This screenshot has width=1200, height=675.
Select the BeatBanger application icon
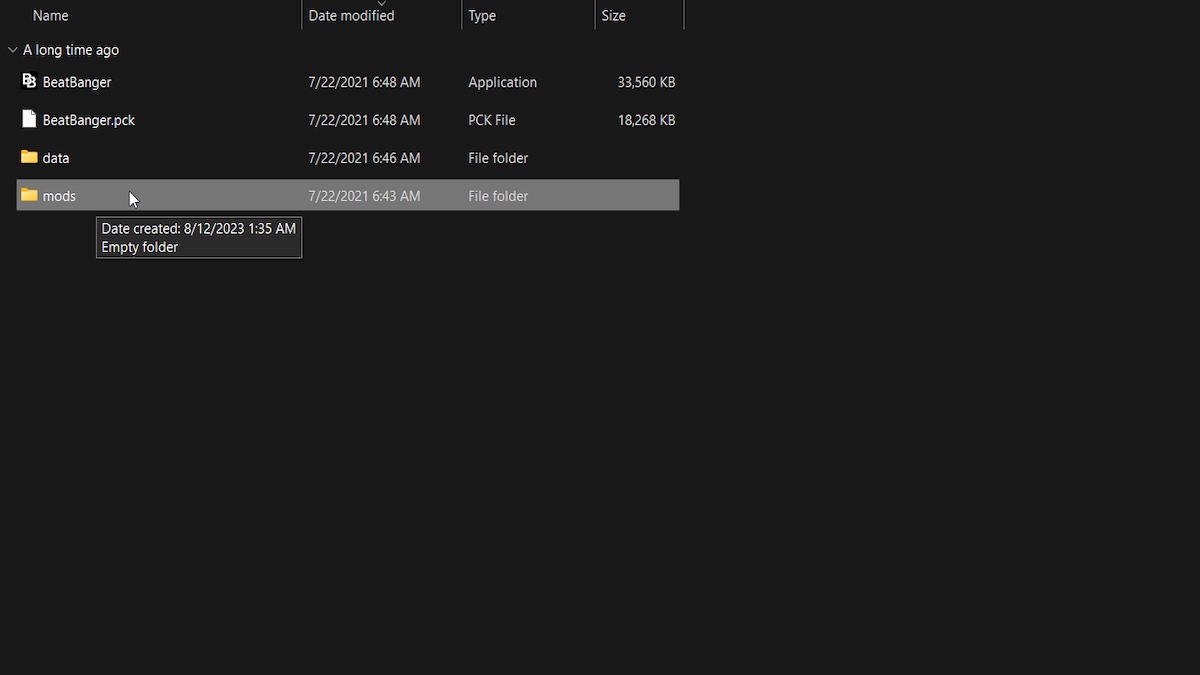(x=29, y=82)
